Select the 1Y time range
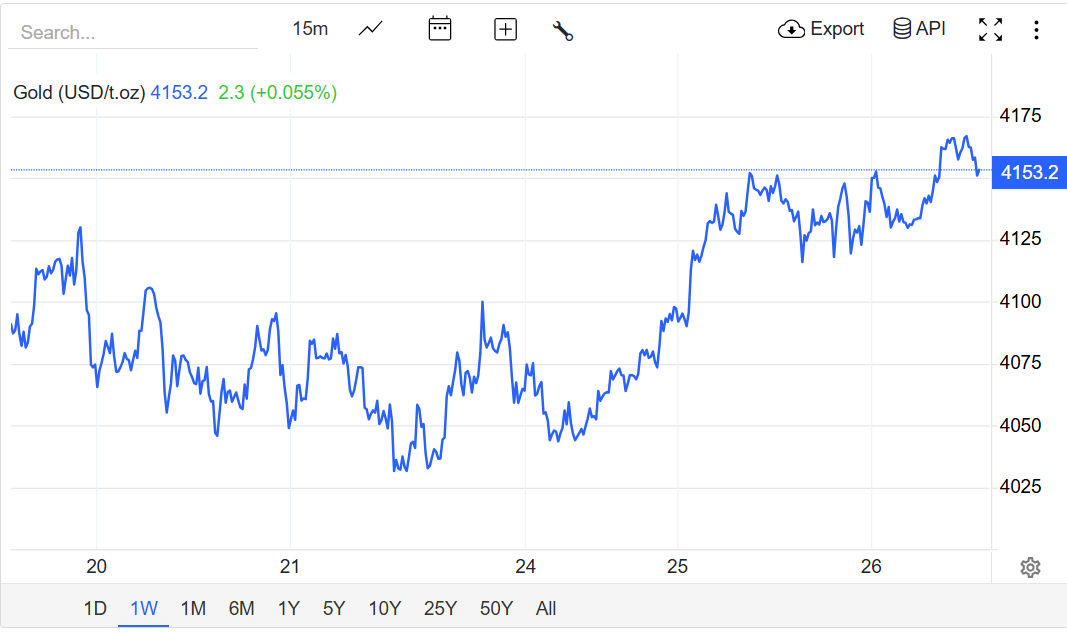Screen dimensions: 1067x633 tap(289, 608)
